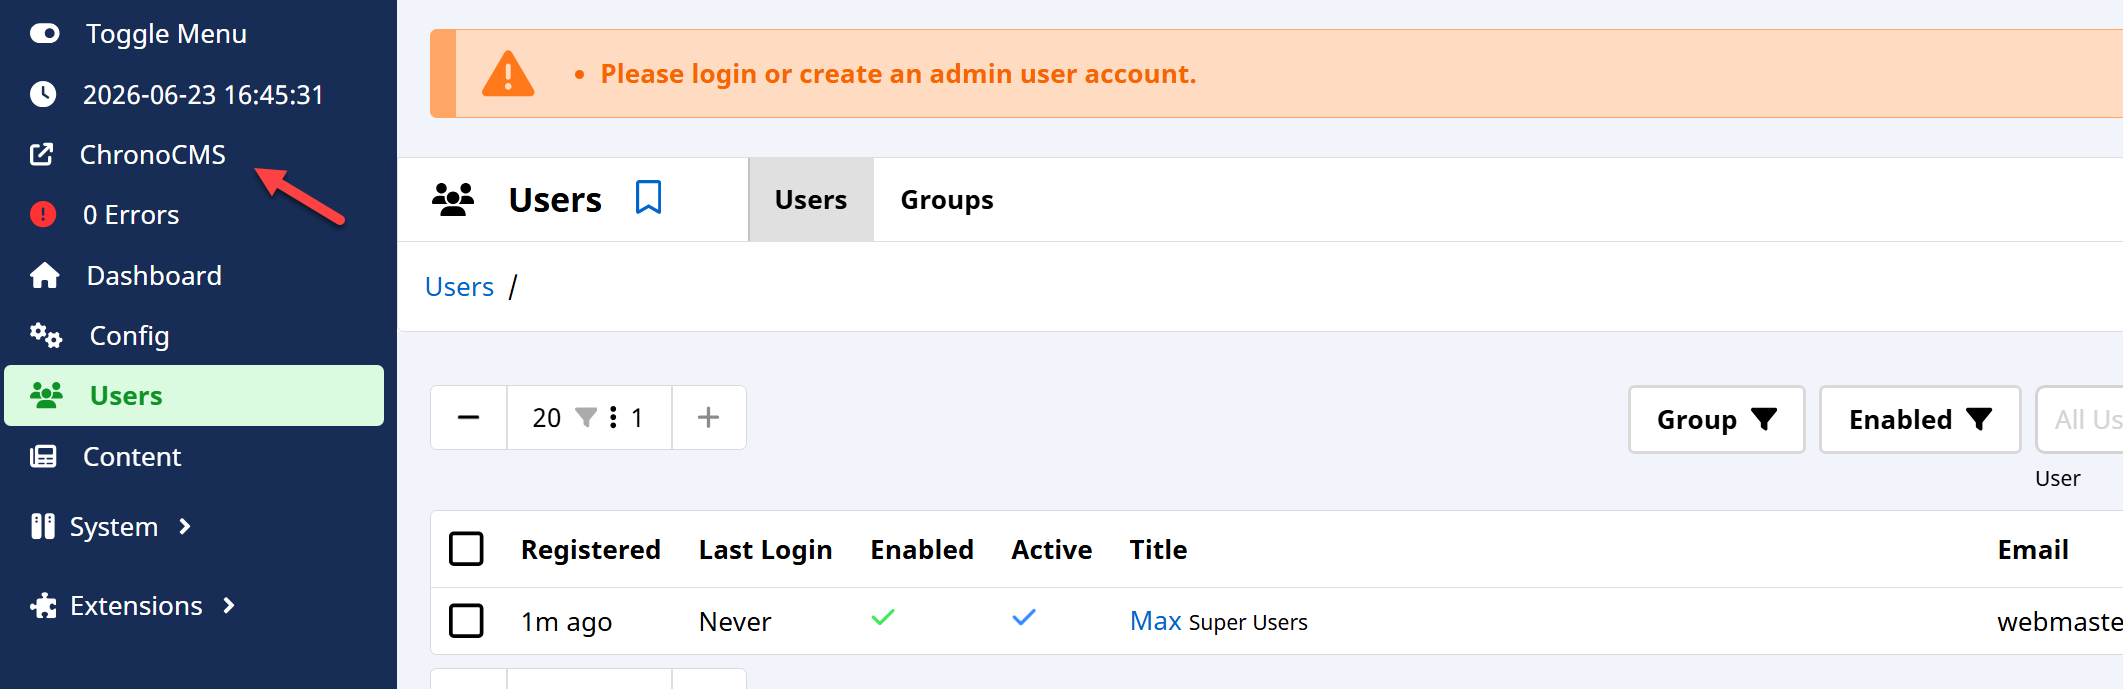The image size is (2123, 689).
Task: Click the login warning message text
Action: click(x=898, y=74)
